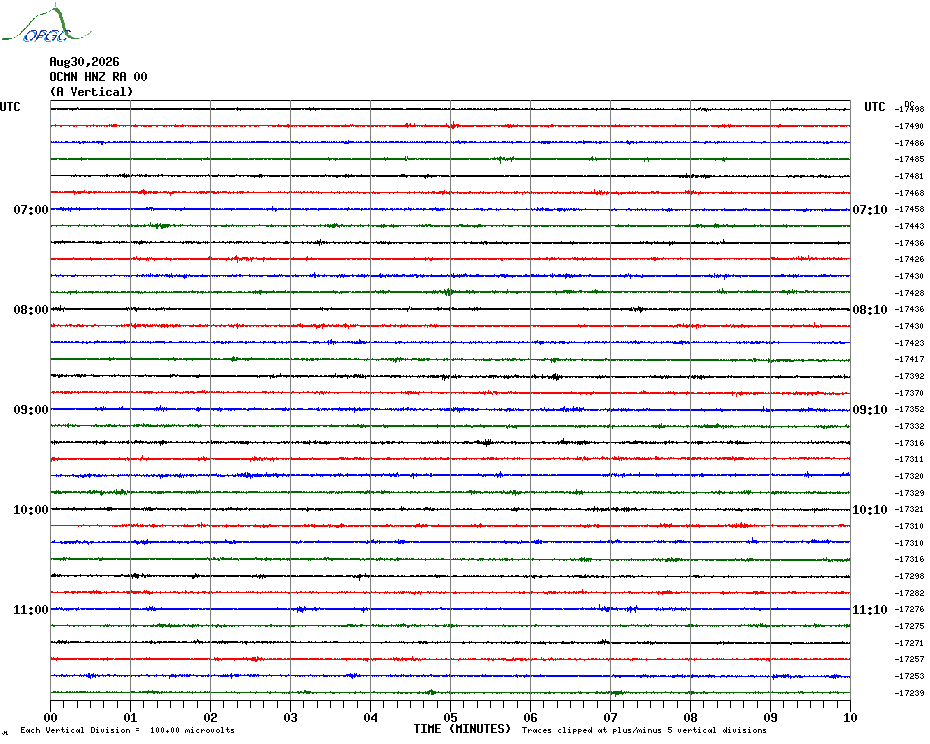The width and height of the screenshot is (930, 744).
Task: Click the DC offset value -17426
Action: click(x=909, y=259)
